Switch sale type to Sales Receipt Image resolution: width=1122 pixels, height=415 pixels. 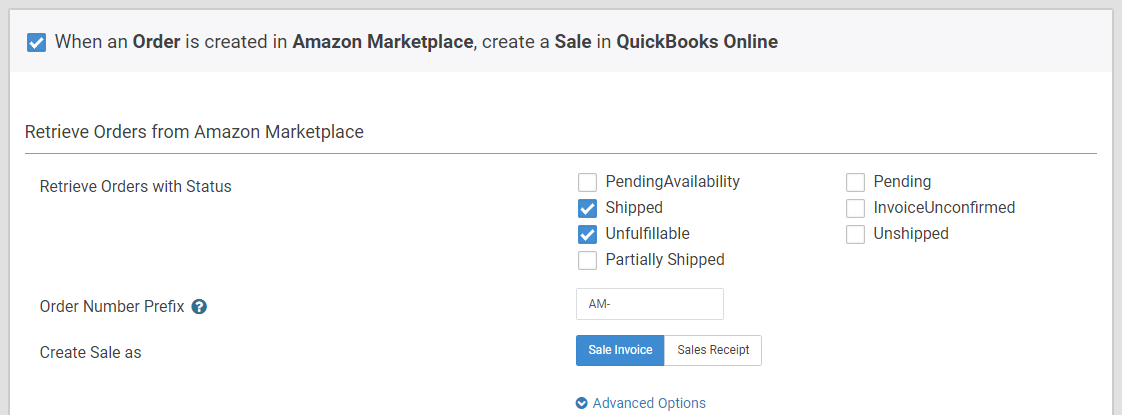click(x=713, y=351)
